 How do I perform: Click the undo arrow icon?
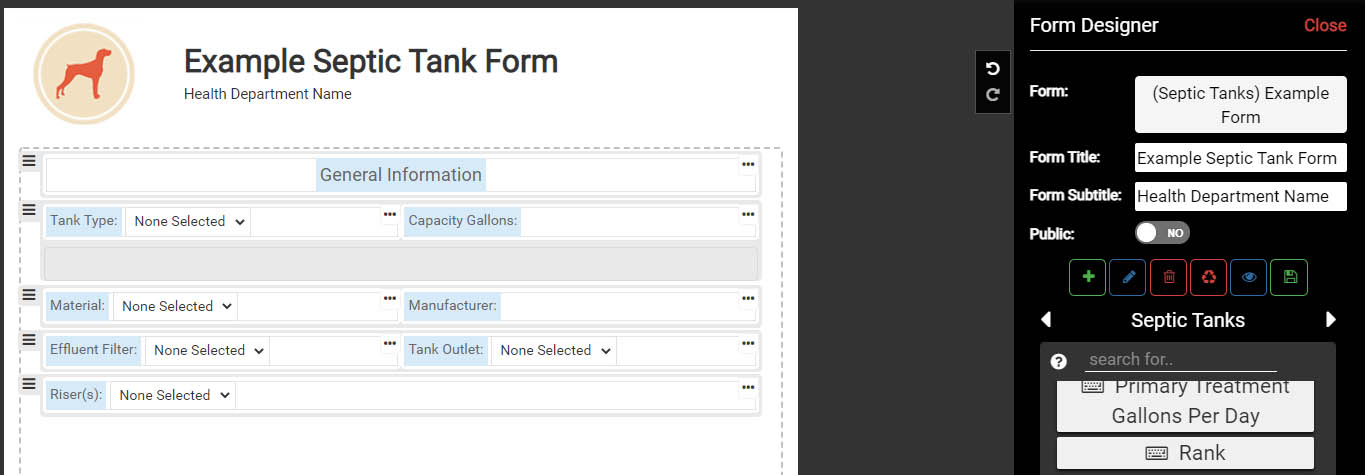tap(992, 69)
